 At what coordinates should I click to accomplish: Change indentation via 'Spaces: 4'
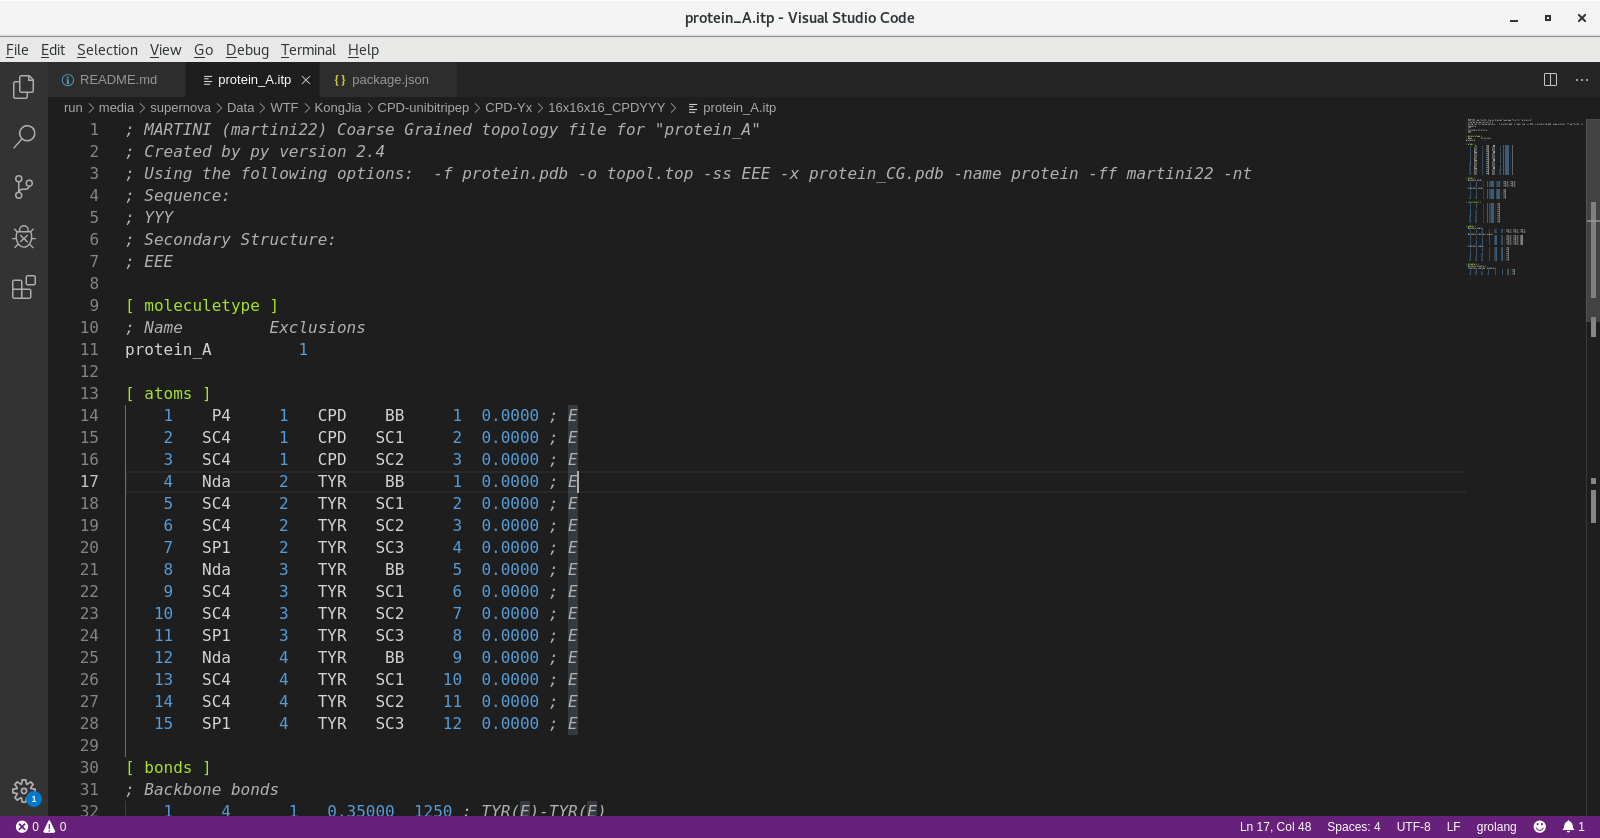click(x=1353, y=827)
